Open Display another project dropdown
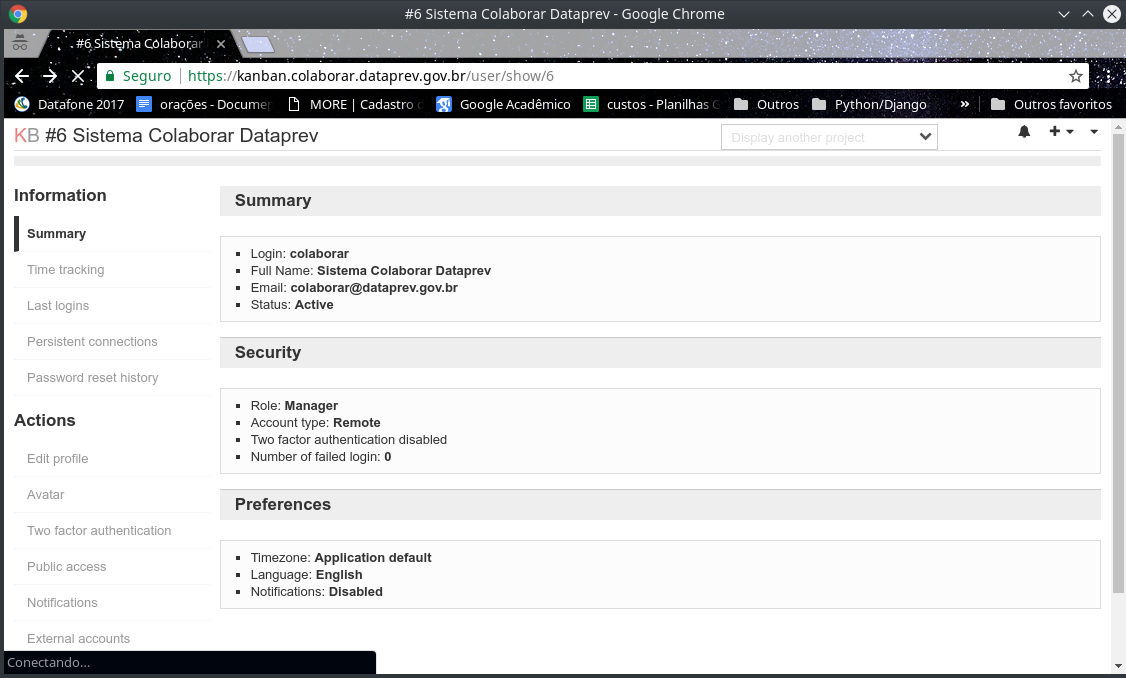This screenshot has width=1126, height=678. point(829,137)
